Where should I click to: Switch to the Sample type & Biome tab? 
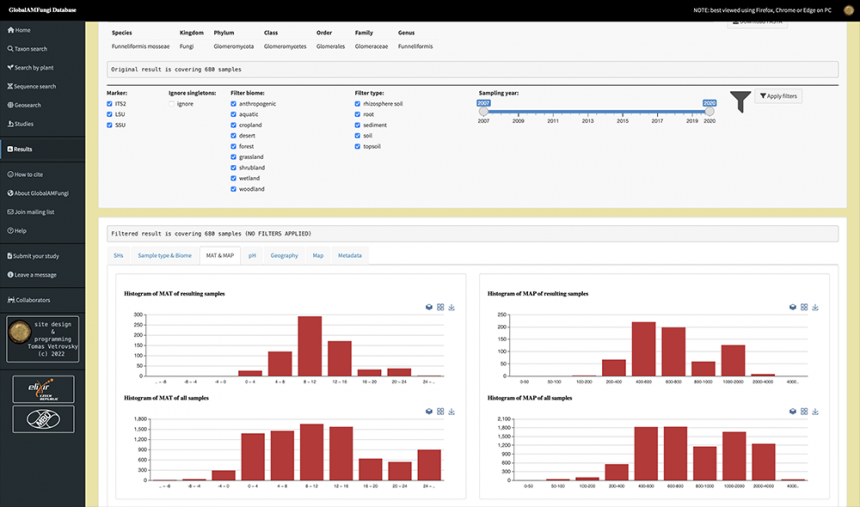(x=165, y=256)
